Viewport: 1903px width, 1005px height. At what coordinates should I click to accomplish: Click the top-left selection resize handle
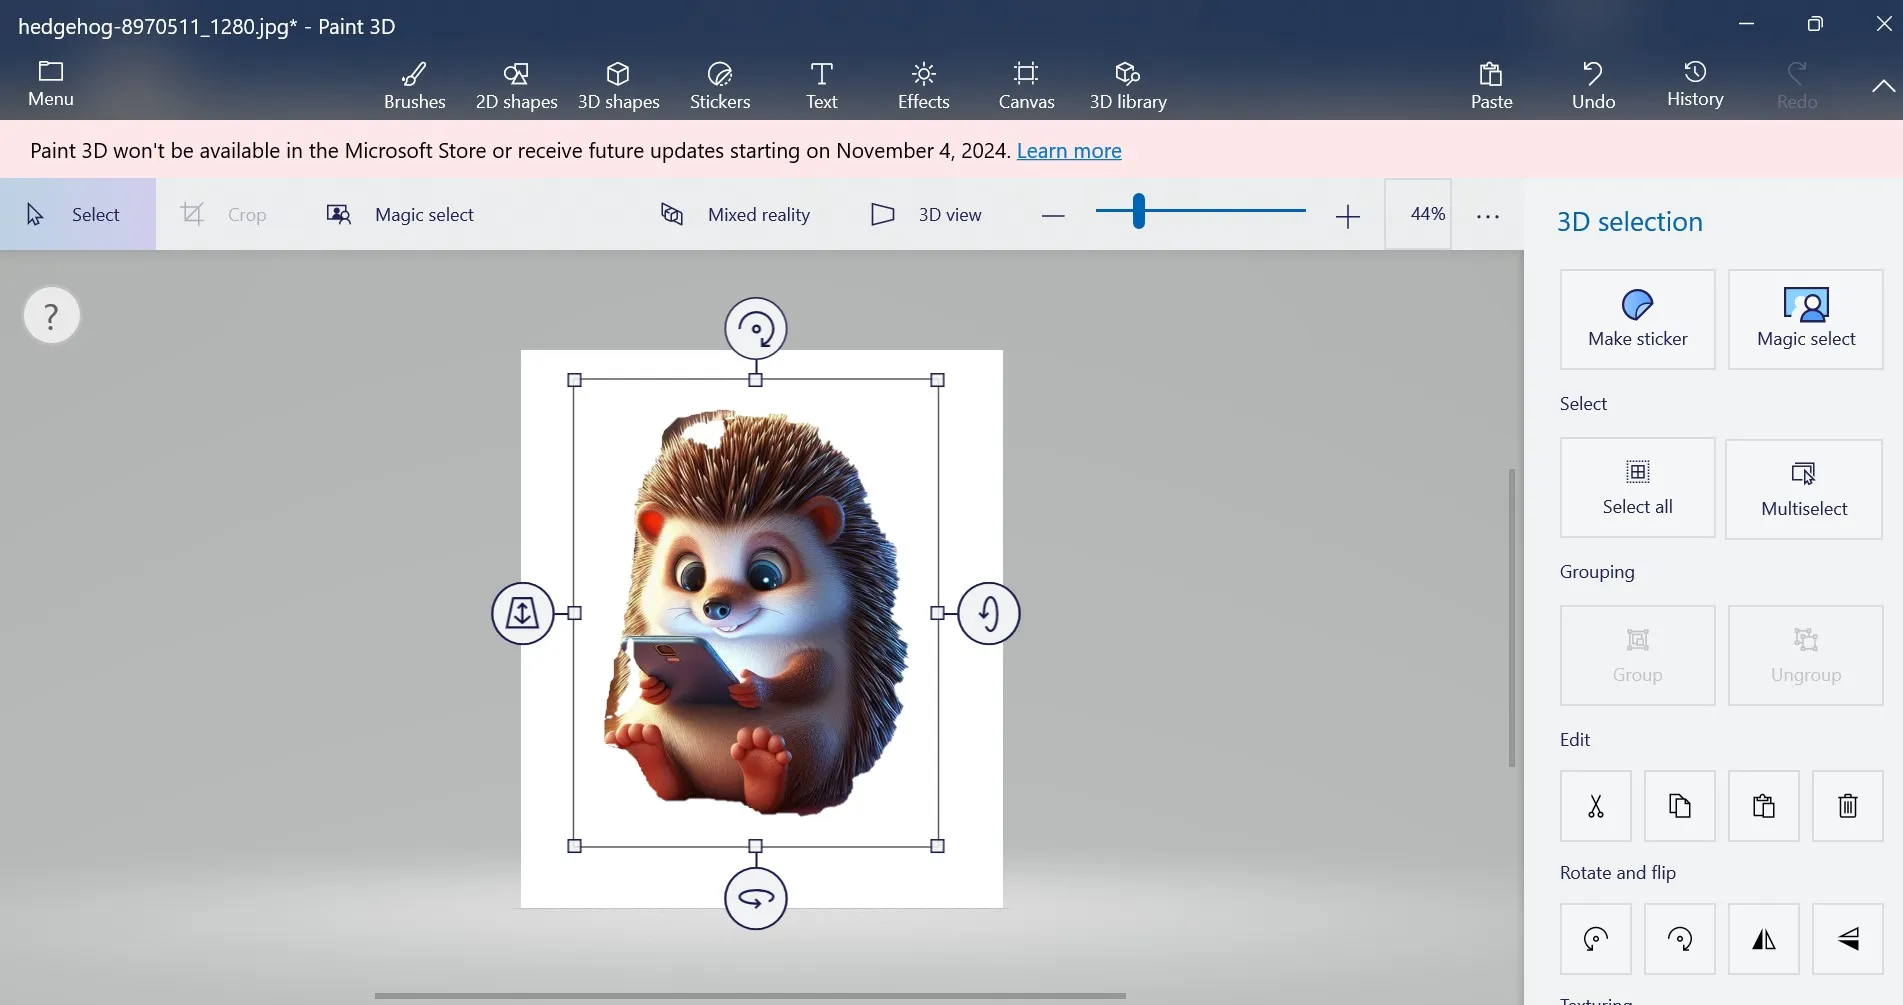pyautogui.click(x=574, y=380)
